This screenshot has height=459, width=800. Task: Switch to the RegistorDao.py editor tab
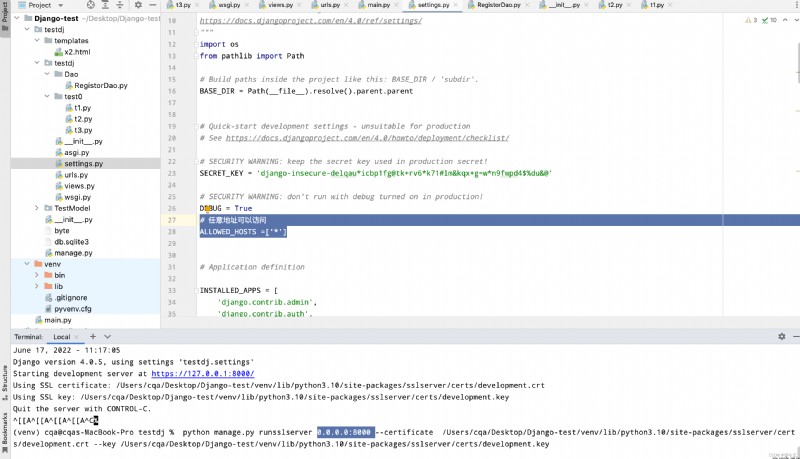click(499, 5)
